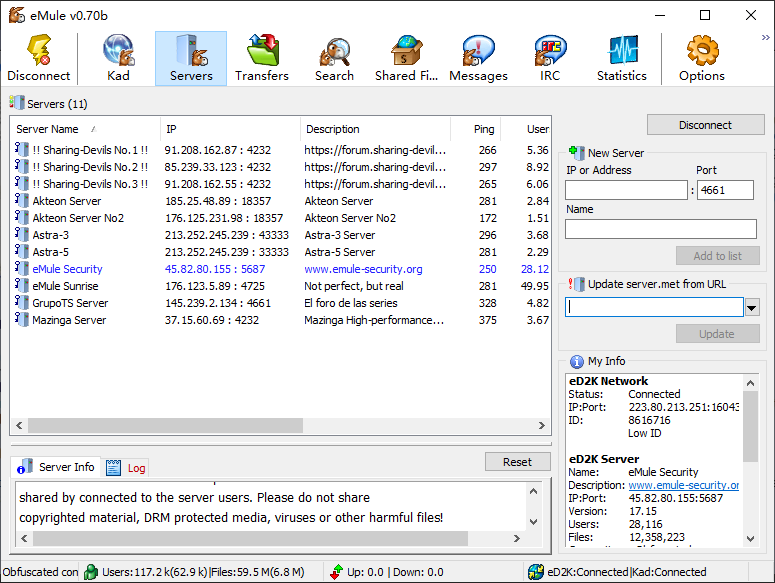Click the Disconnect button above New Server
The height and width of the screenshot is (583, 775).
click(705, 125)
